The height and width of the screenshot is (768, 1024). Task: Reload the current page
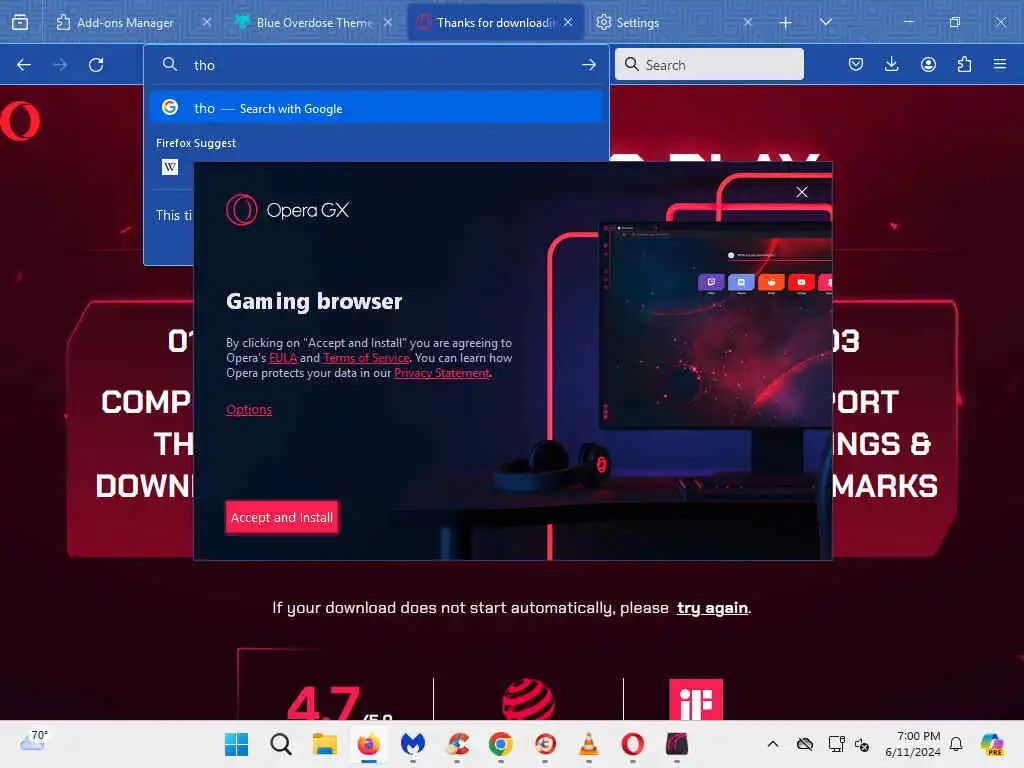tap(96, 65)
